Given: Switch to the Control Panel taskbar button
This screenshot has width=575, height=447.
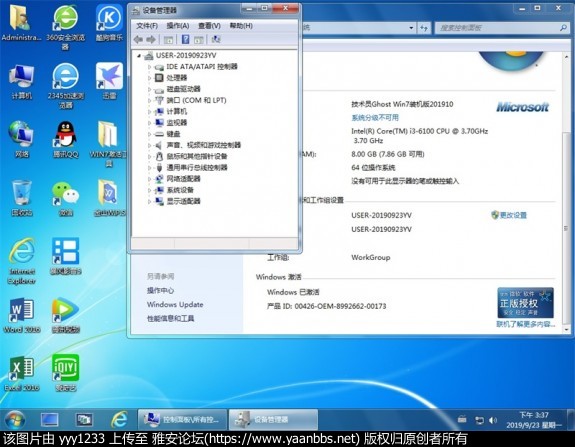Looking at the screenshot, I should coord(182,420).
